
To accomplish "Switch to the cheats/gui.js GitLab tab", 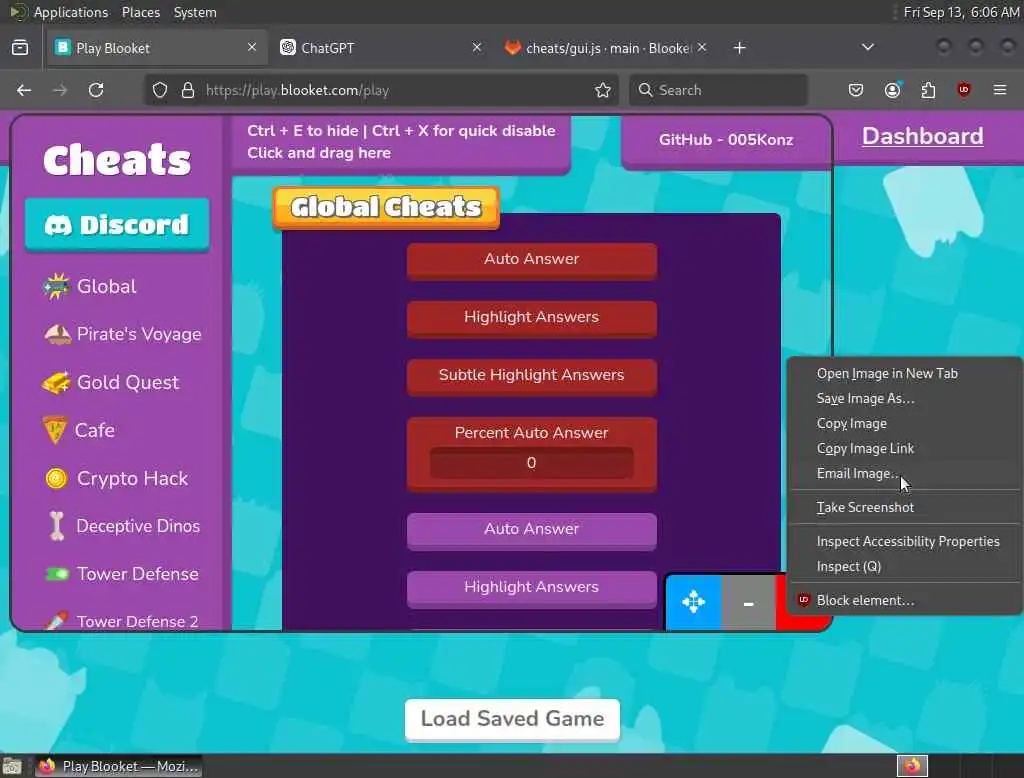I will [605, 48].
